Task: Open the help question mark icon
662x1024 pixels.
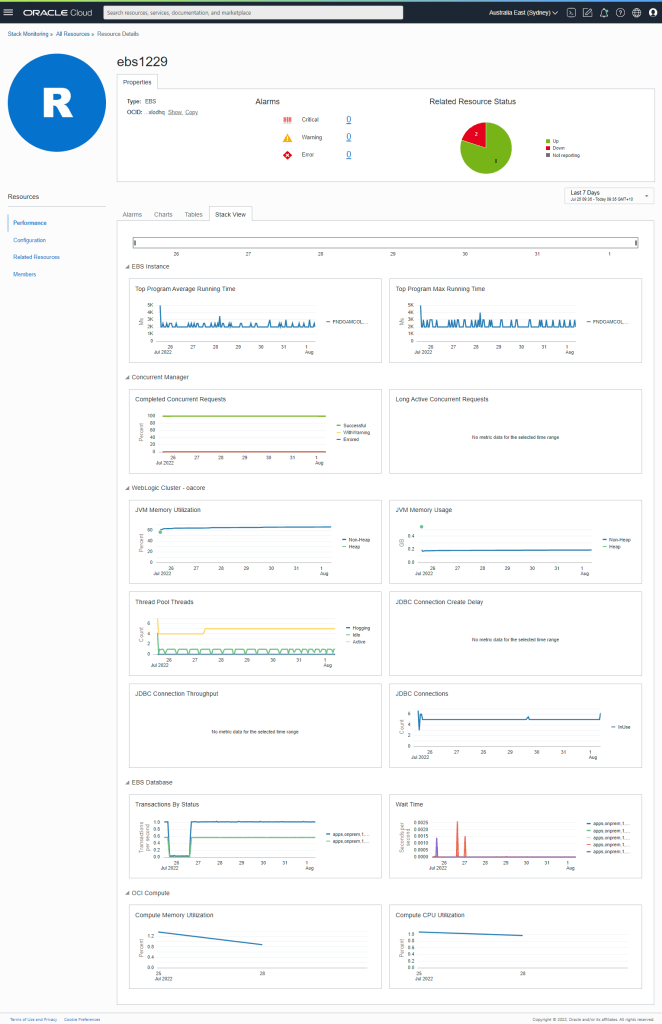Action: click(619, 13)
